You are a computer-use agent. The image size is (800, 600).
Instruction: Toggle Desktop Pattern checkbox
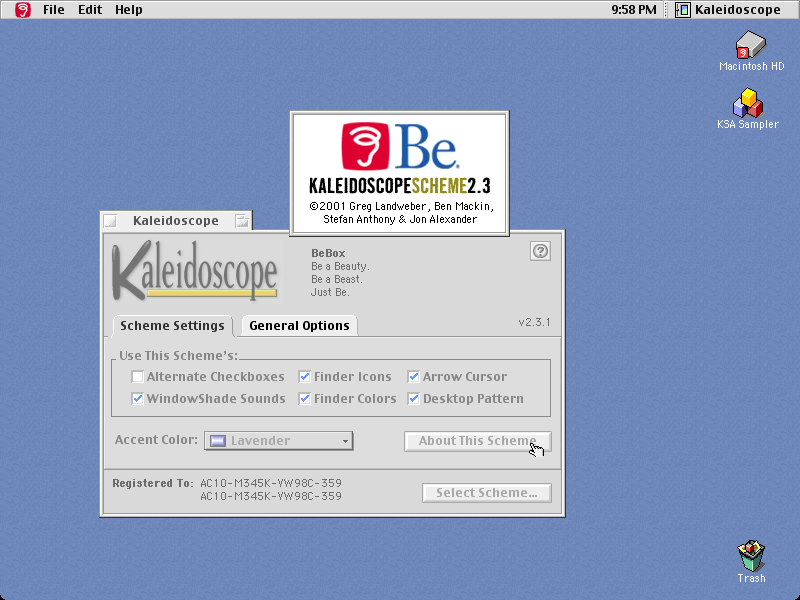coord(413,398)
